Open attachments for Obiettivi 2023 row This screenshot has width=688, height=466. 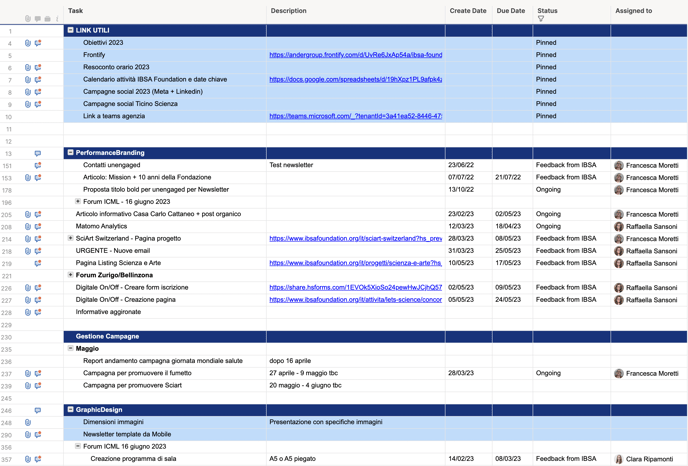pyautogui.click(x=28, y=43)
